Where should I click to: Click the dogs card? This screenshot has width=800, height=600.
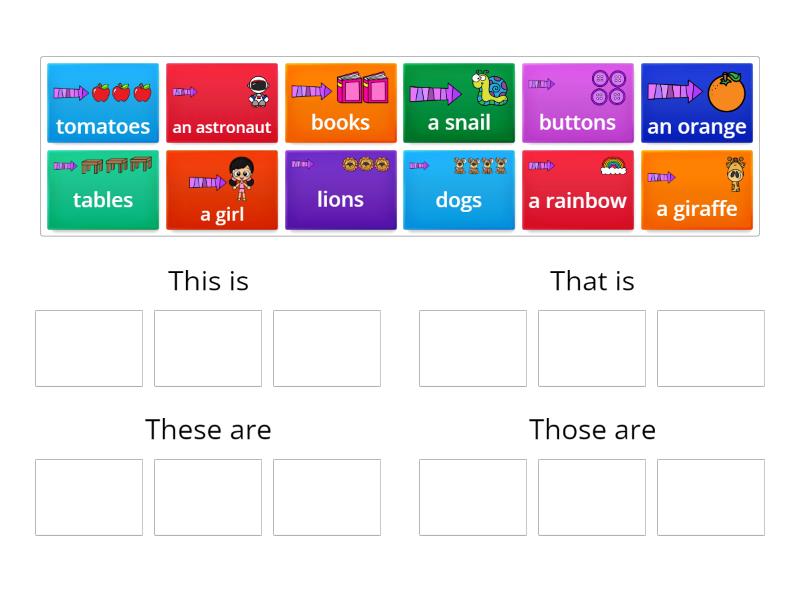click(x=459, y=189)
